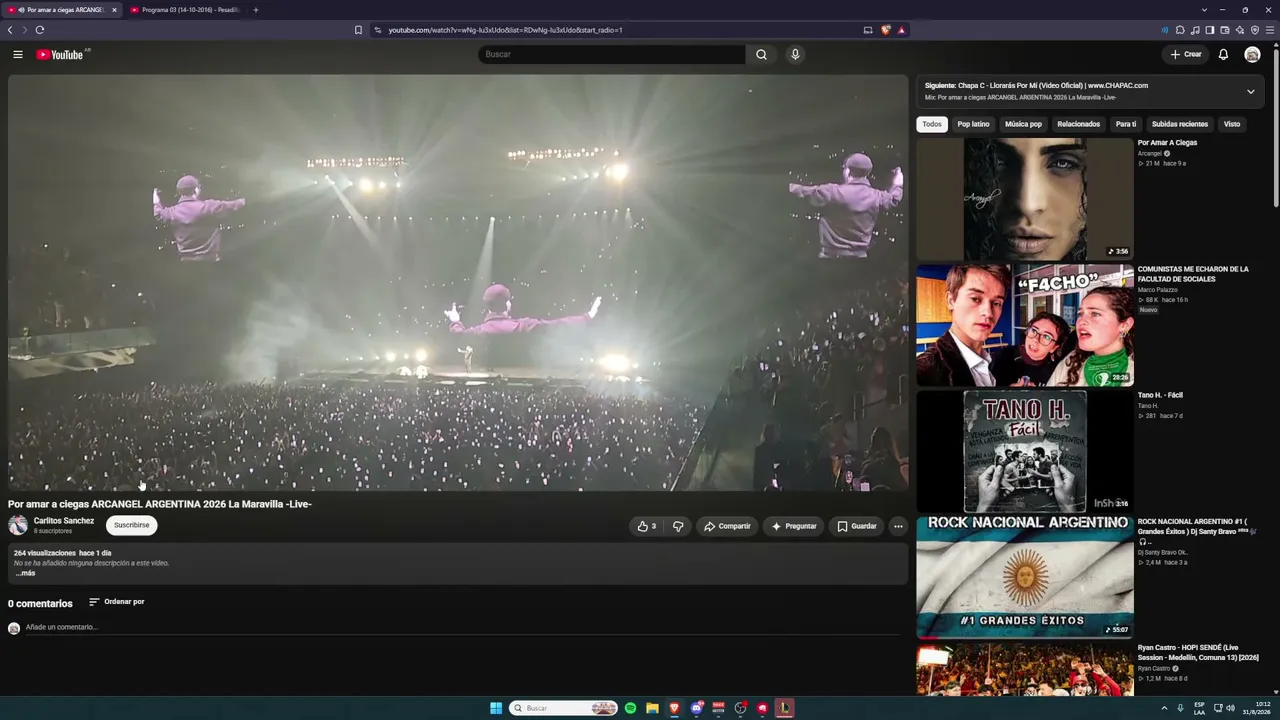
Task: Select the Pop latino filter chip
Action: click(973, 124)
